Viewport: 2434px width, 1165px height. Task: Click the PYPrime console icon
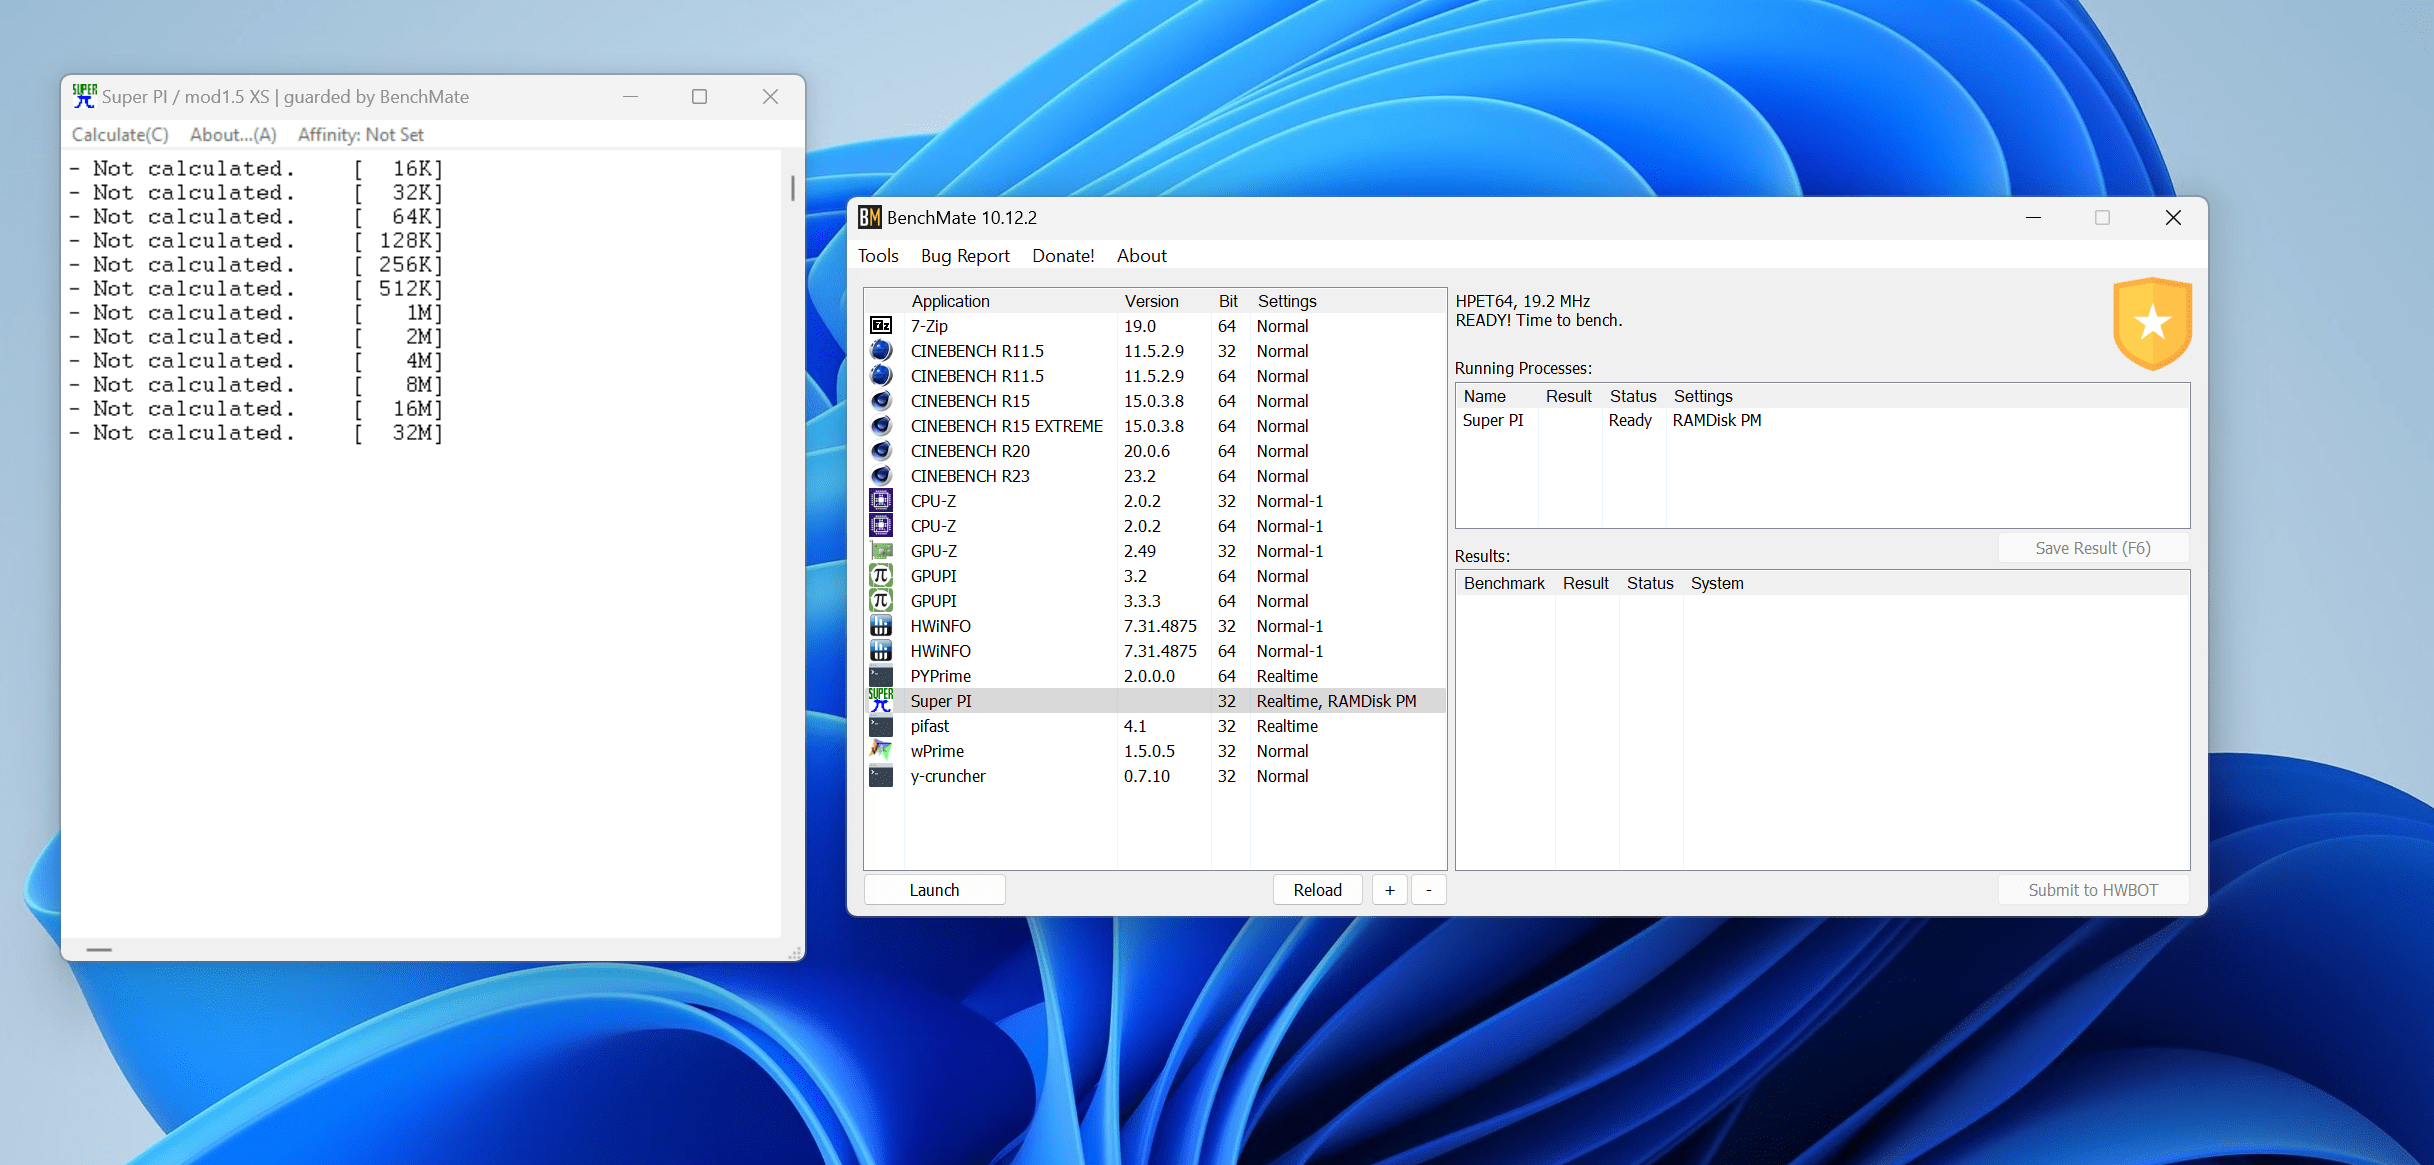point(881,676)
